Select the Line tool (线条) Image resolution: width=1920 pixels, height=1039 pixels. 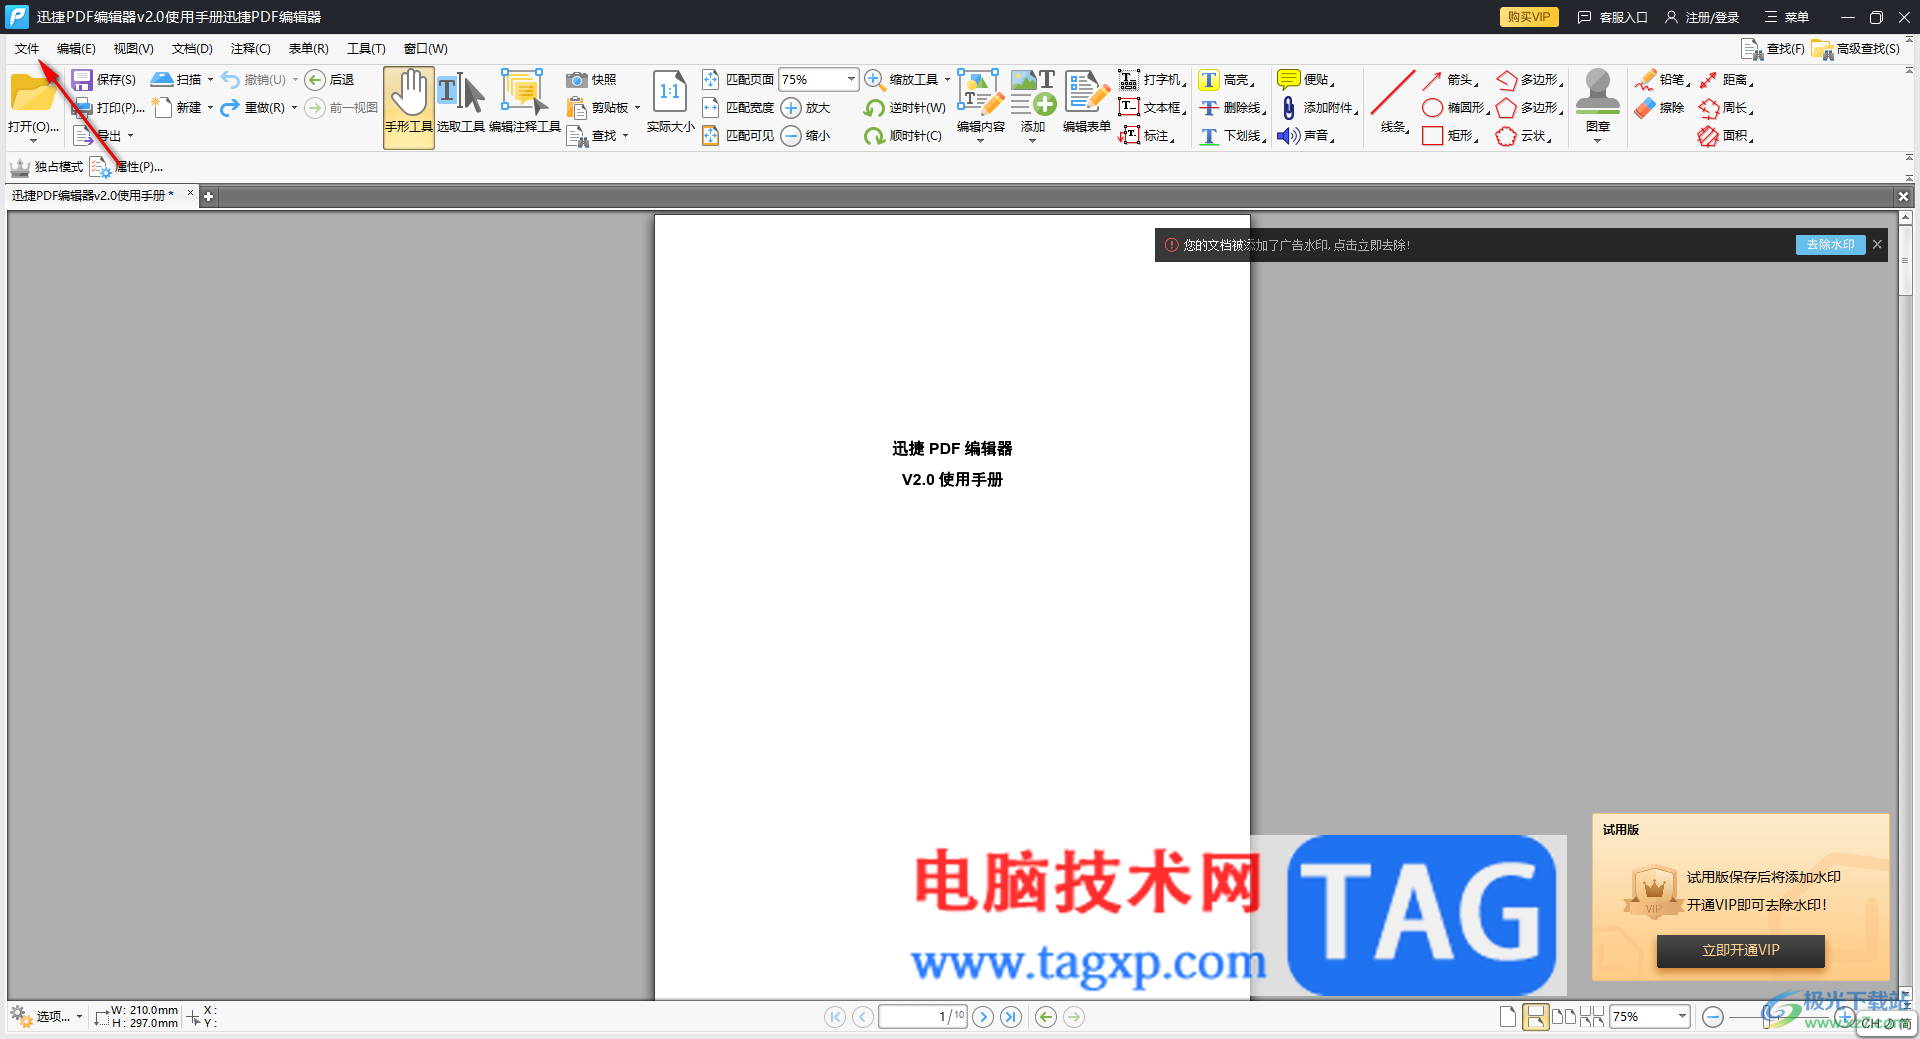(x=1393, y=102)
